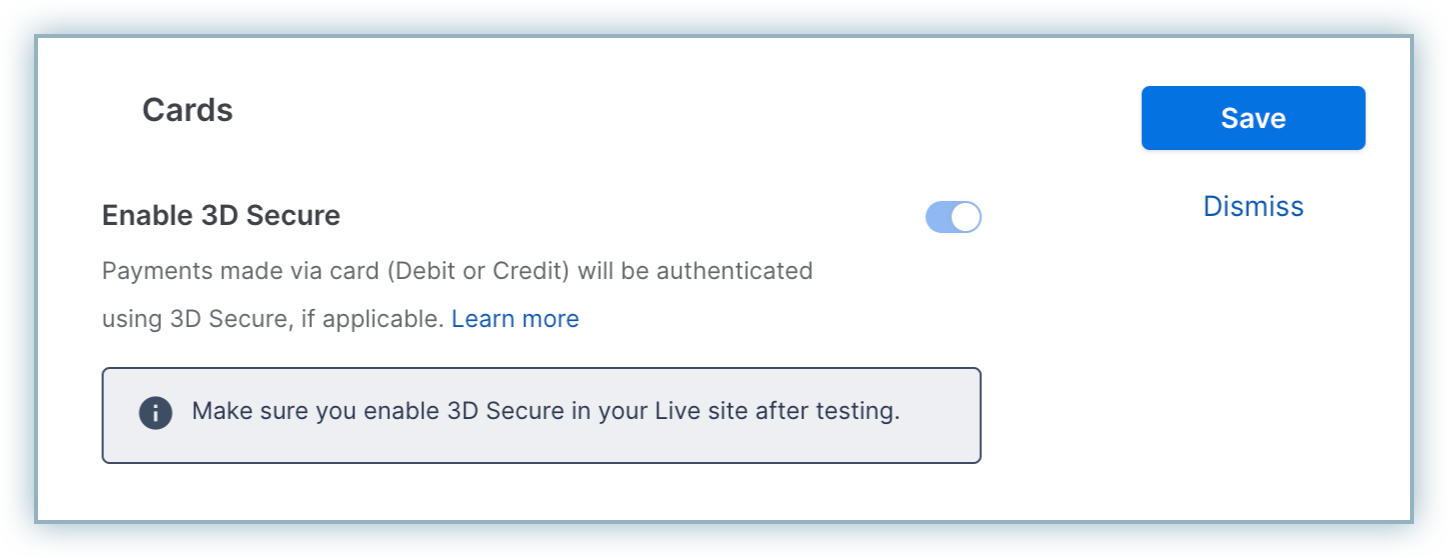
Task: Click the white knob of the 3D Secure toggle
Action: click(965, 217)
